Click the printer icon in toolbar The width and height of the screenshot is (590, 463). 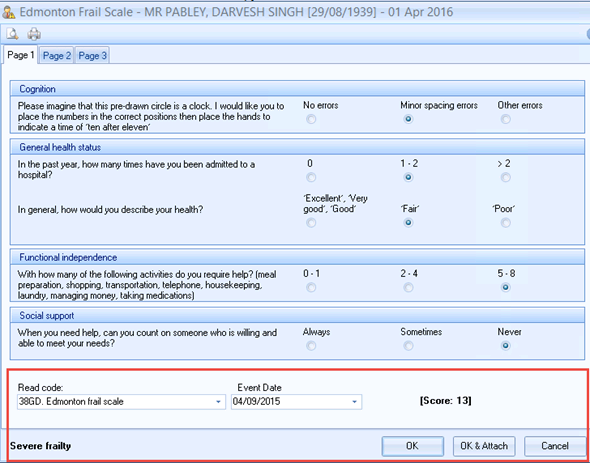[34, 34]
